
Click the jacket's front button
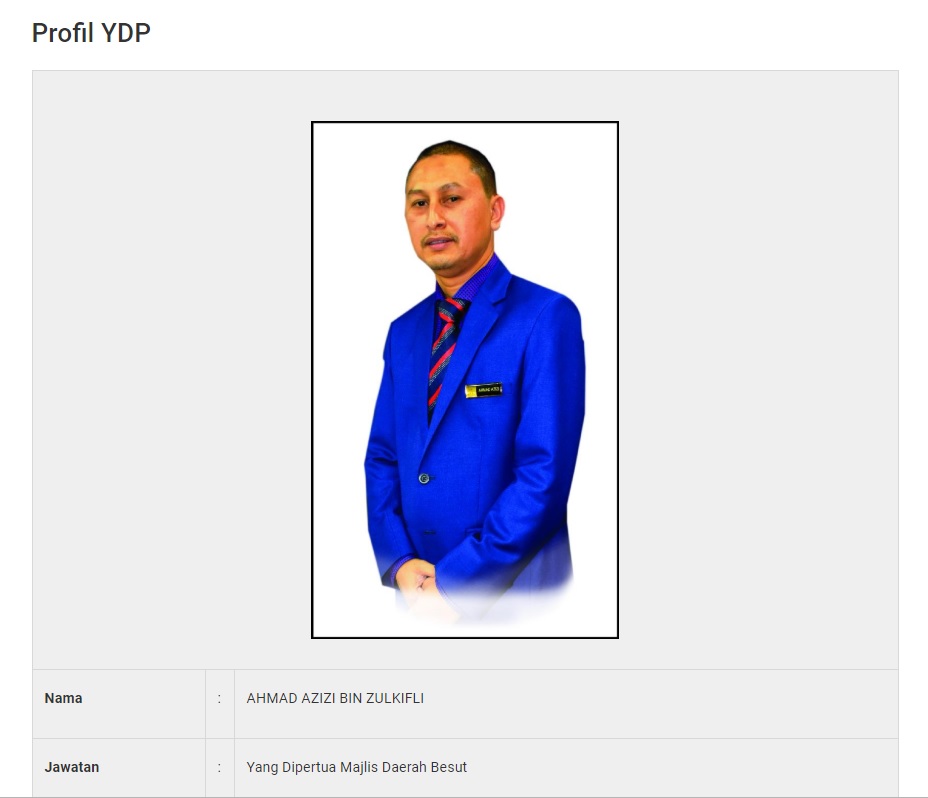pyautogui.click(x=424, y=478)
